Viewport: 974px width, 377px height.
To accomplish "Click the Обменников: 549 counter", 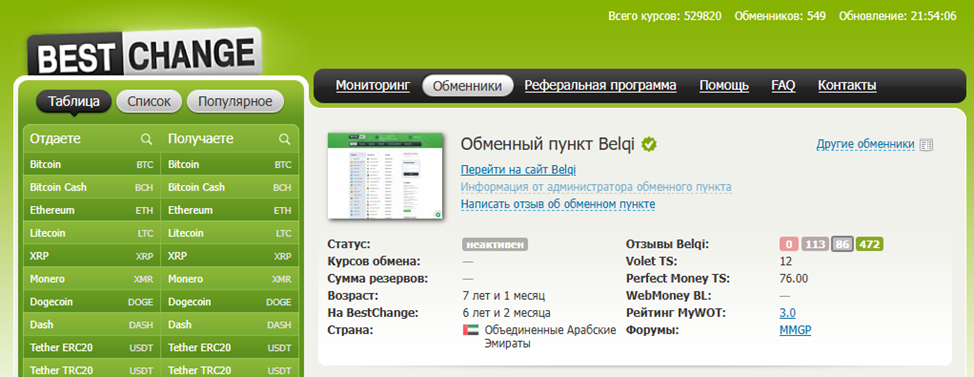I will click(x=780, y=16).
